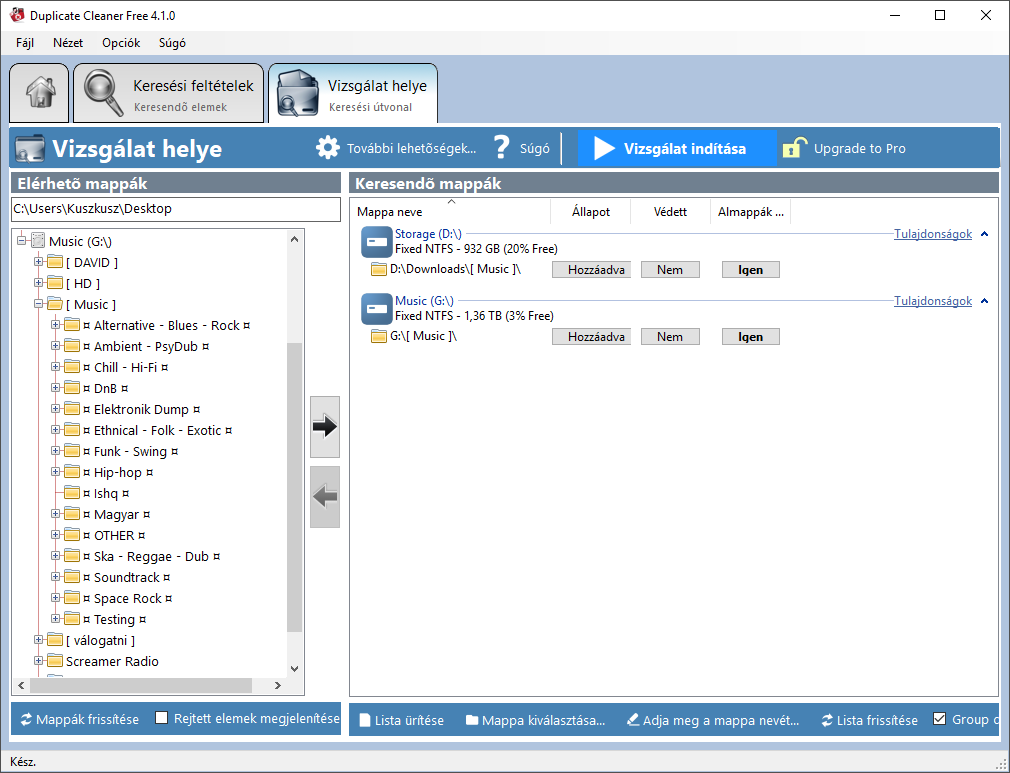The width and height of the screenshot is (1010, 773).
Task: Collapse the Music (G:\) tree root
Action: tap(21, 240)
